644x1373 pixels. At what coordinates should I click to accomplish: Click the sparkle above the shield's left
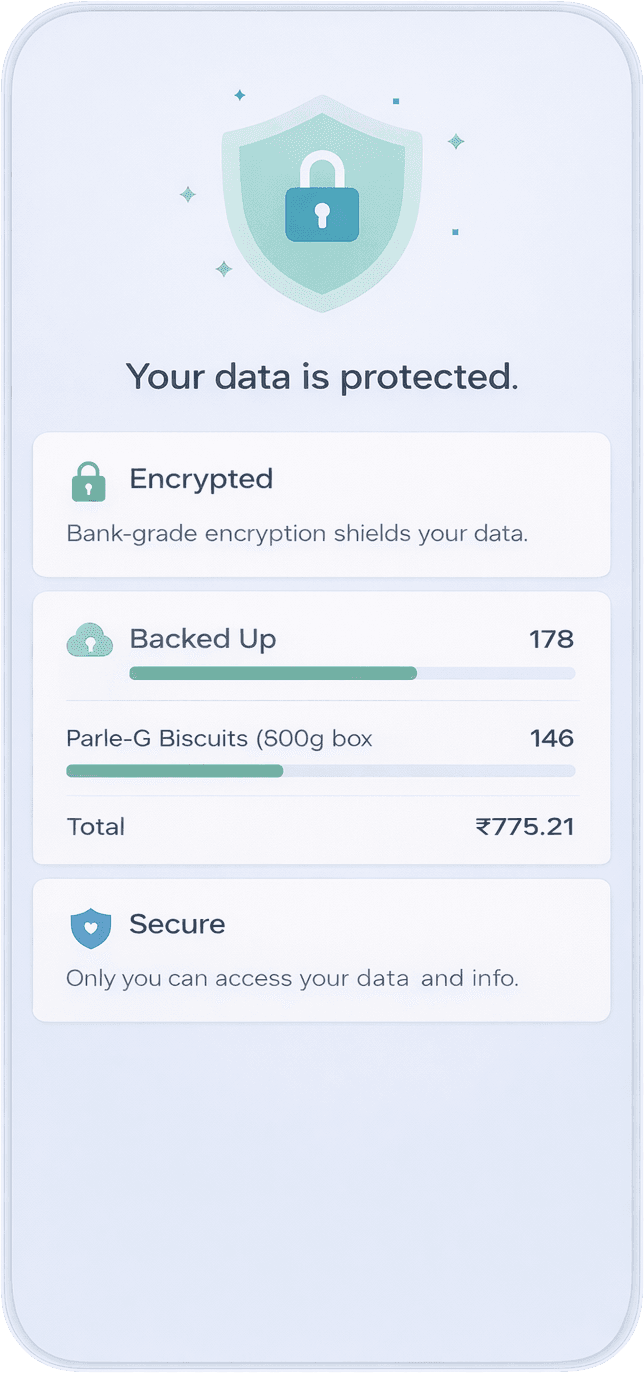[239, 95]
